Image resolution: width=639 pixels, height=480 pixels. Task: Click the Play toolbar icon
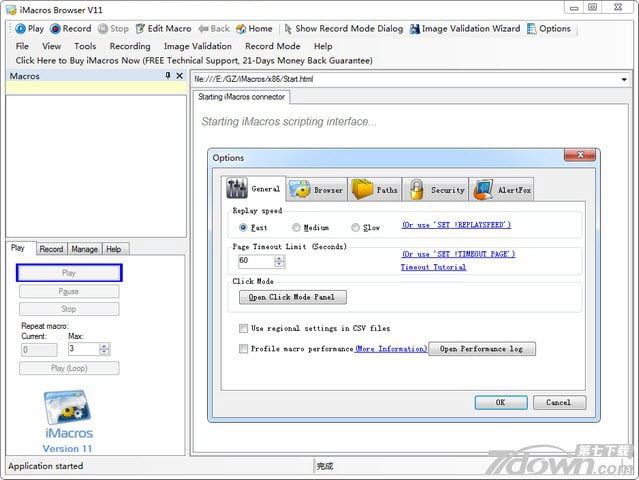29,29
